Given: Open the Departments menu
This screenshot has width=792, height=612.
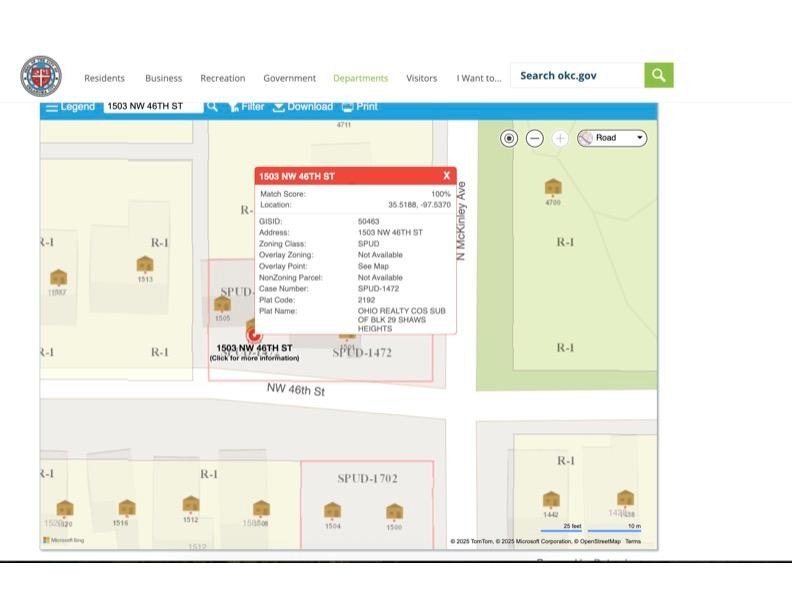Looking at the screenshot, I should point(360,78).
